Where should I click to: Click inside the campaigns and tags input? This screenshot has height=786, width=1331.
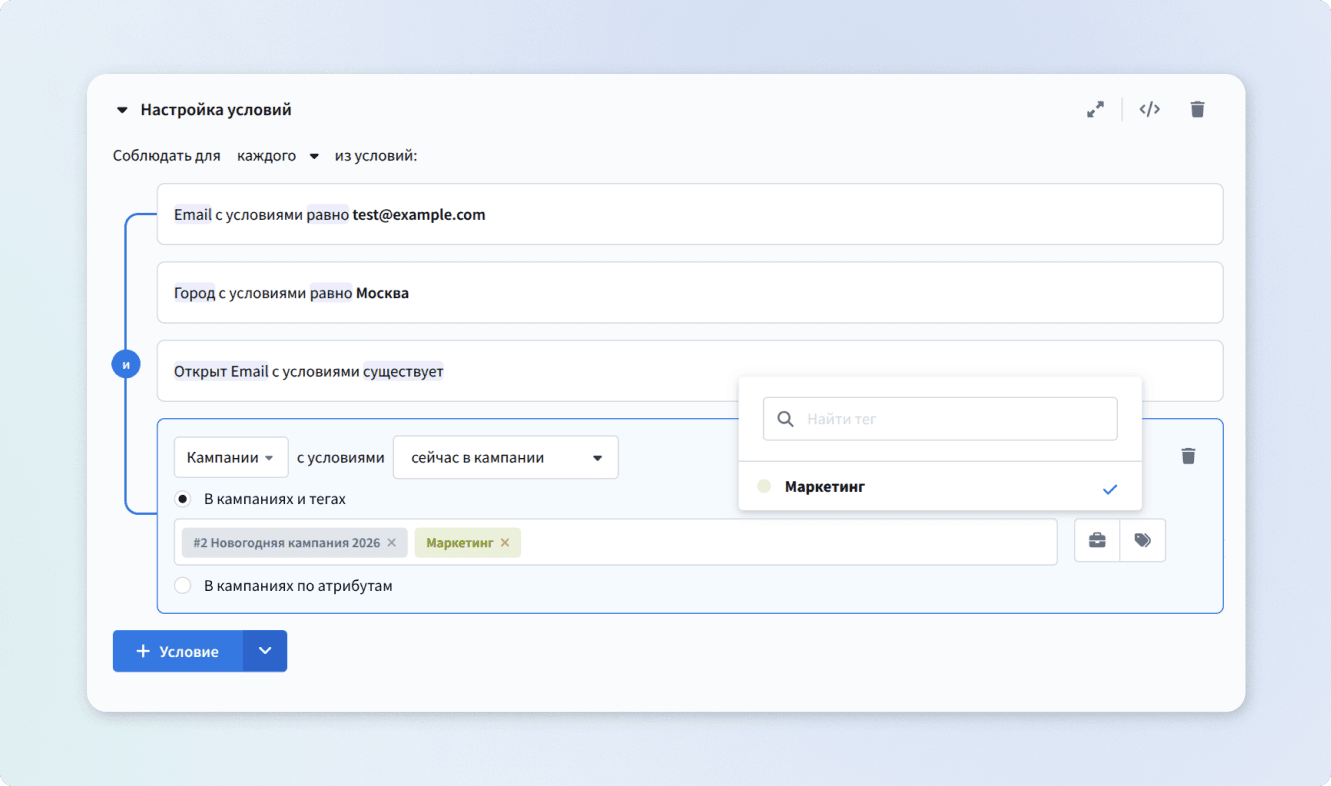point(615,542)
